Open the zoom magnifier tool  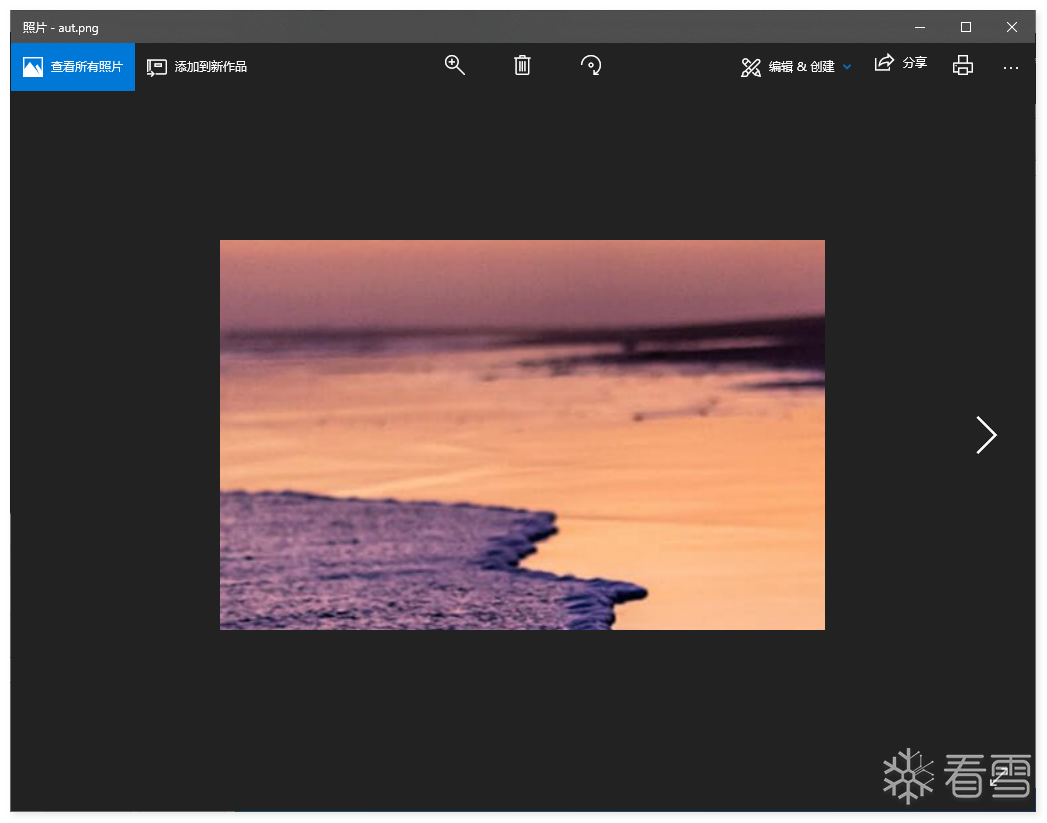[455, 65]
